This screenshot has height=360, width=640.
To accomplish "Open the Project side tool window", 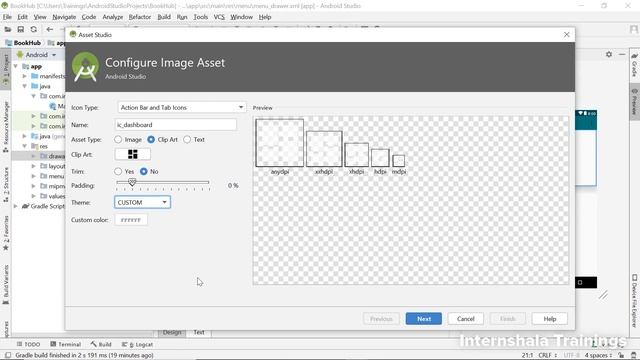I will tap(6, 69).
